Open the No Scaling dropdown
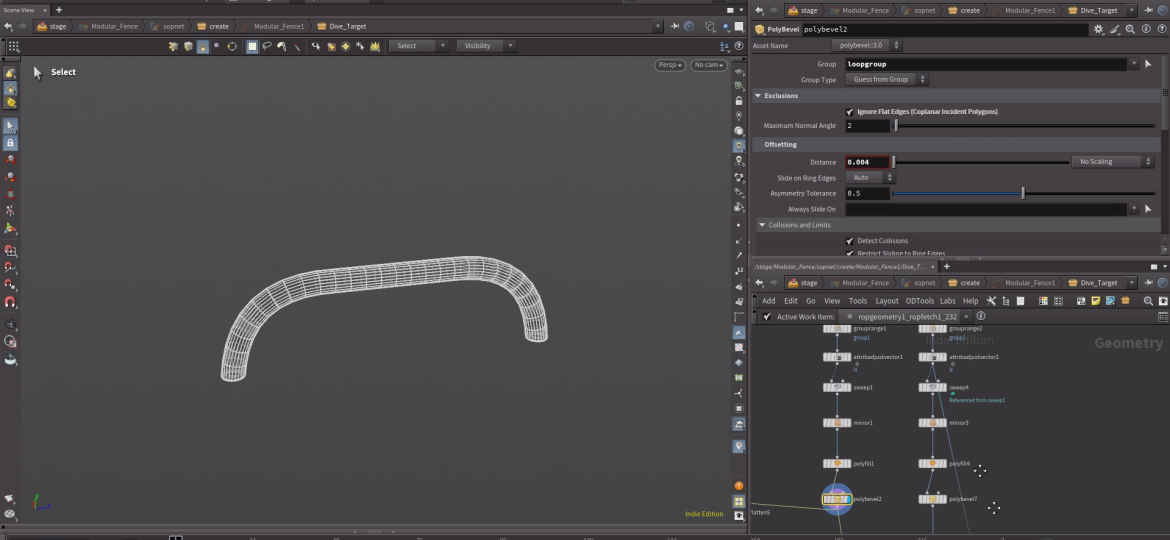 point(1112,162)
